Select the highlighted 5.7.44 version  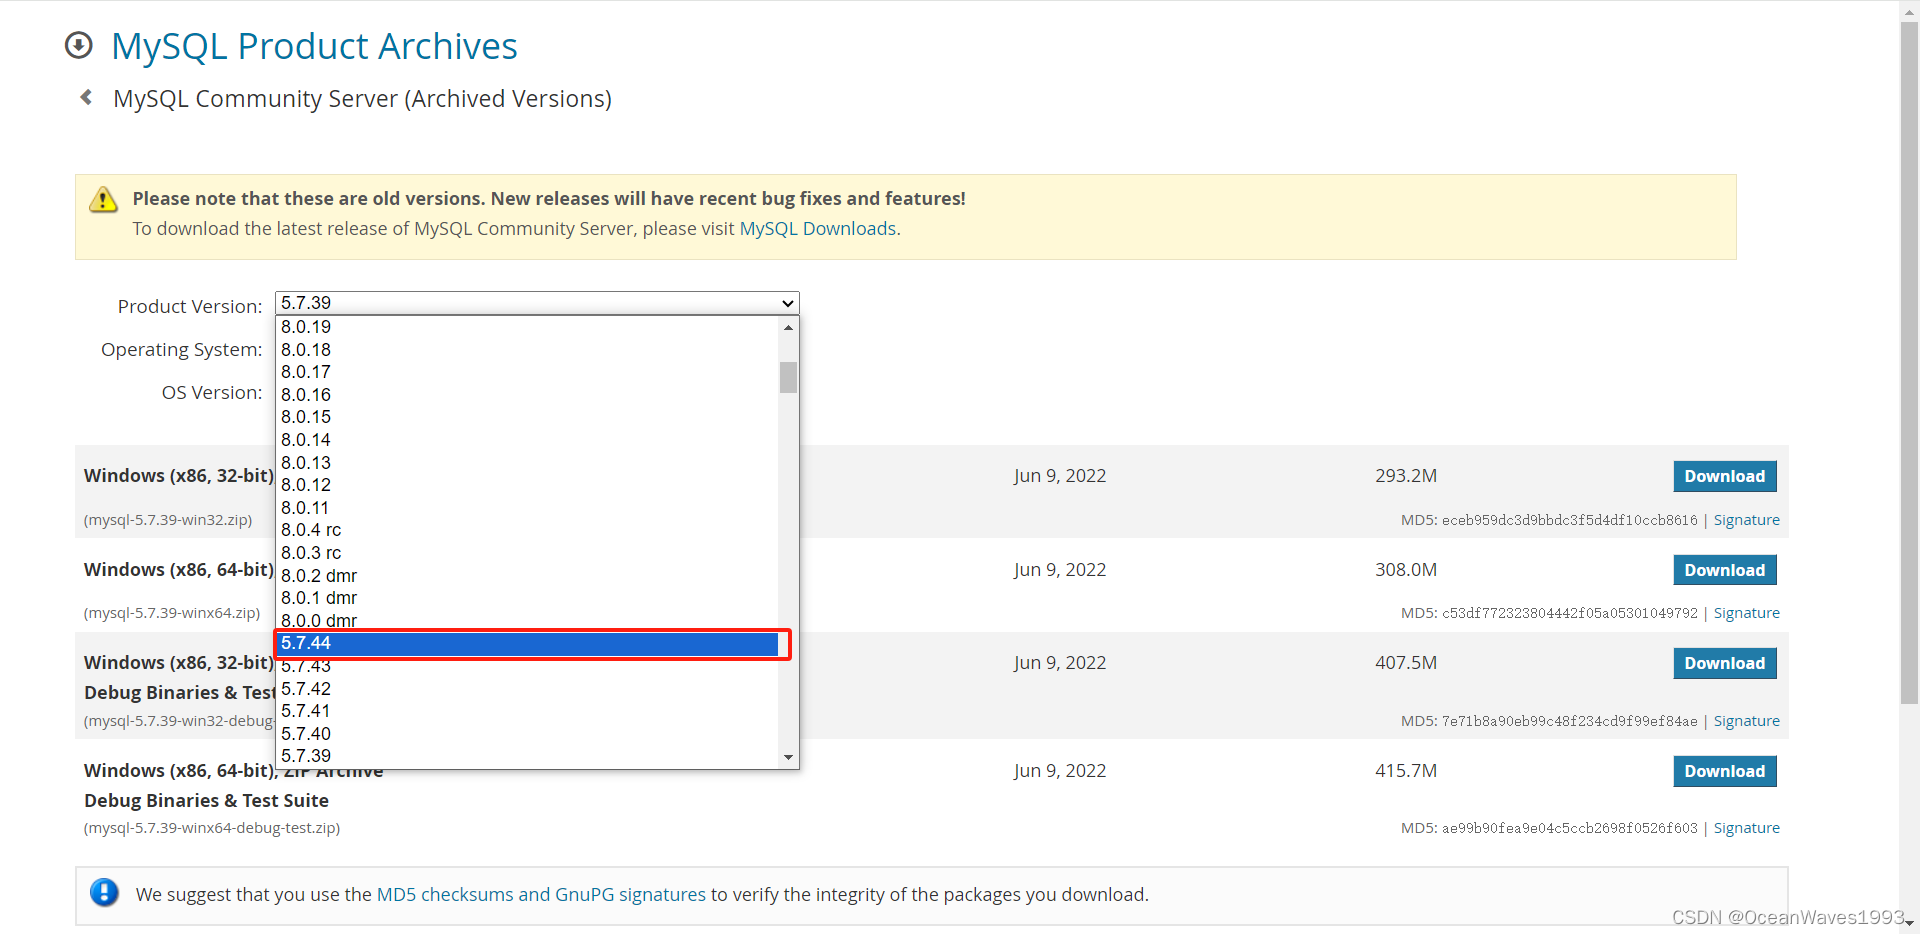pyautogui.click(x=527, y=643)
